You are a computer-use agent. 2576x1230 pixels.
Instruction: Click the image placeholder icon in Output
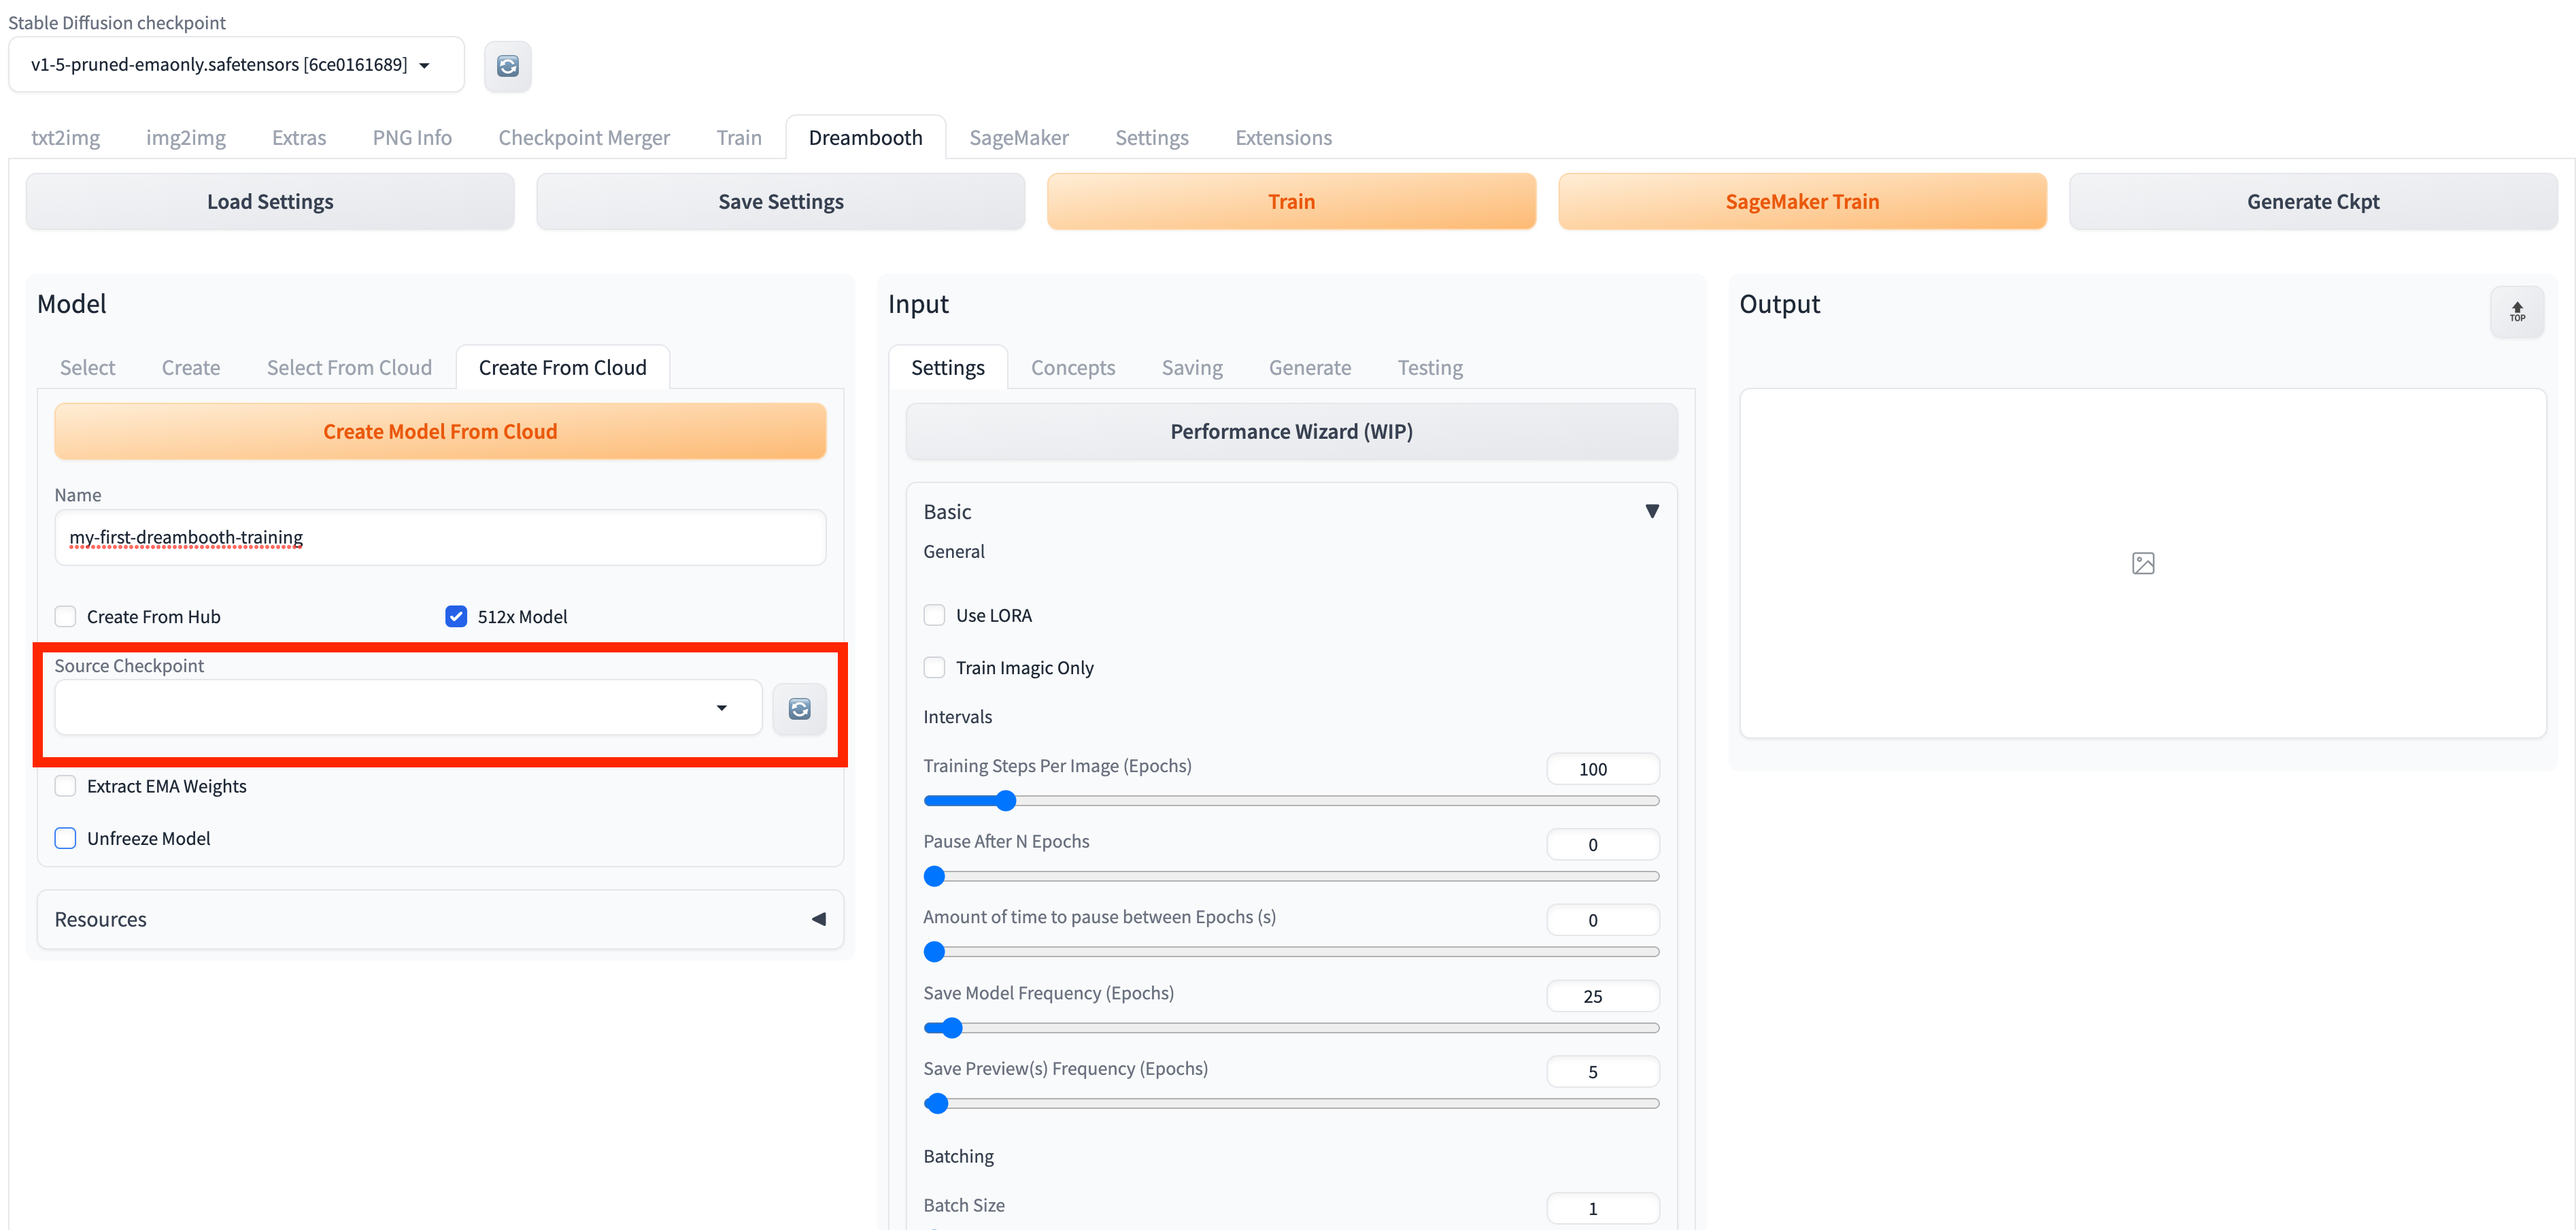pos(2142,564)
